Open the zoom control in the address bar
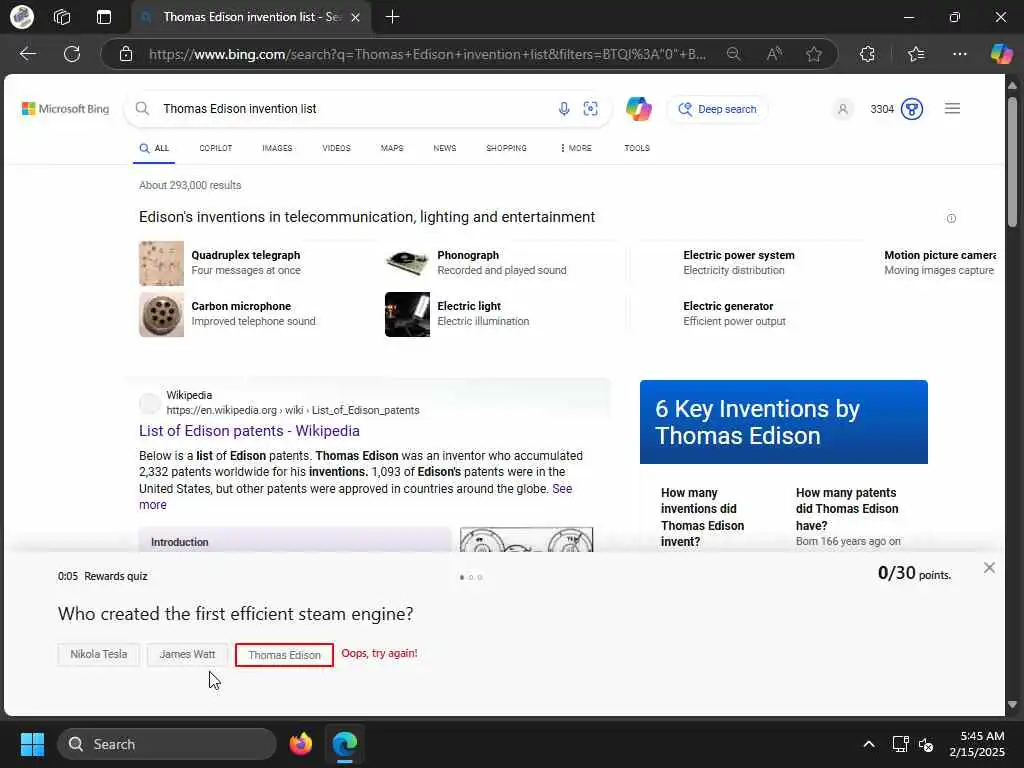This screenshot has height=768, width=1024. point(733,54)
